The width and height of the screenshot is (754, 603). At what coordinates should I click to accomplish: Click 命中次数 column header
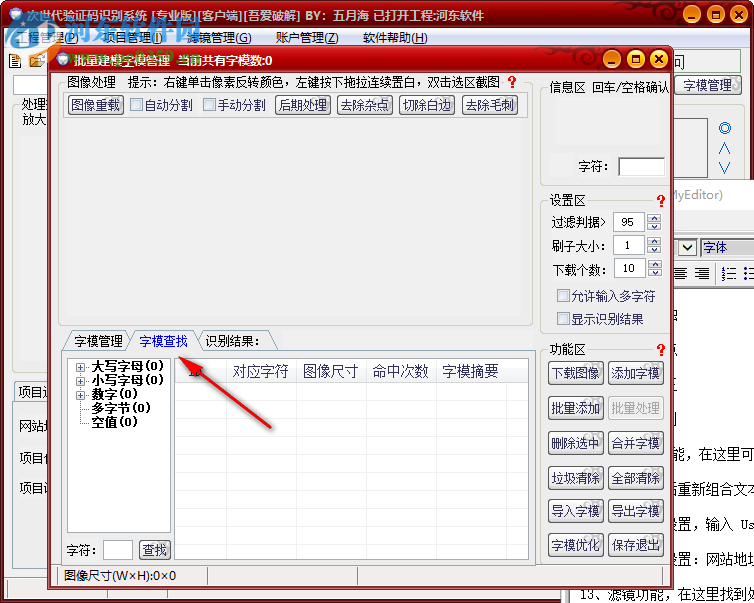coord(401,371)
